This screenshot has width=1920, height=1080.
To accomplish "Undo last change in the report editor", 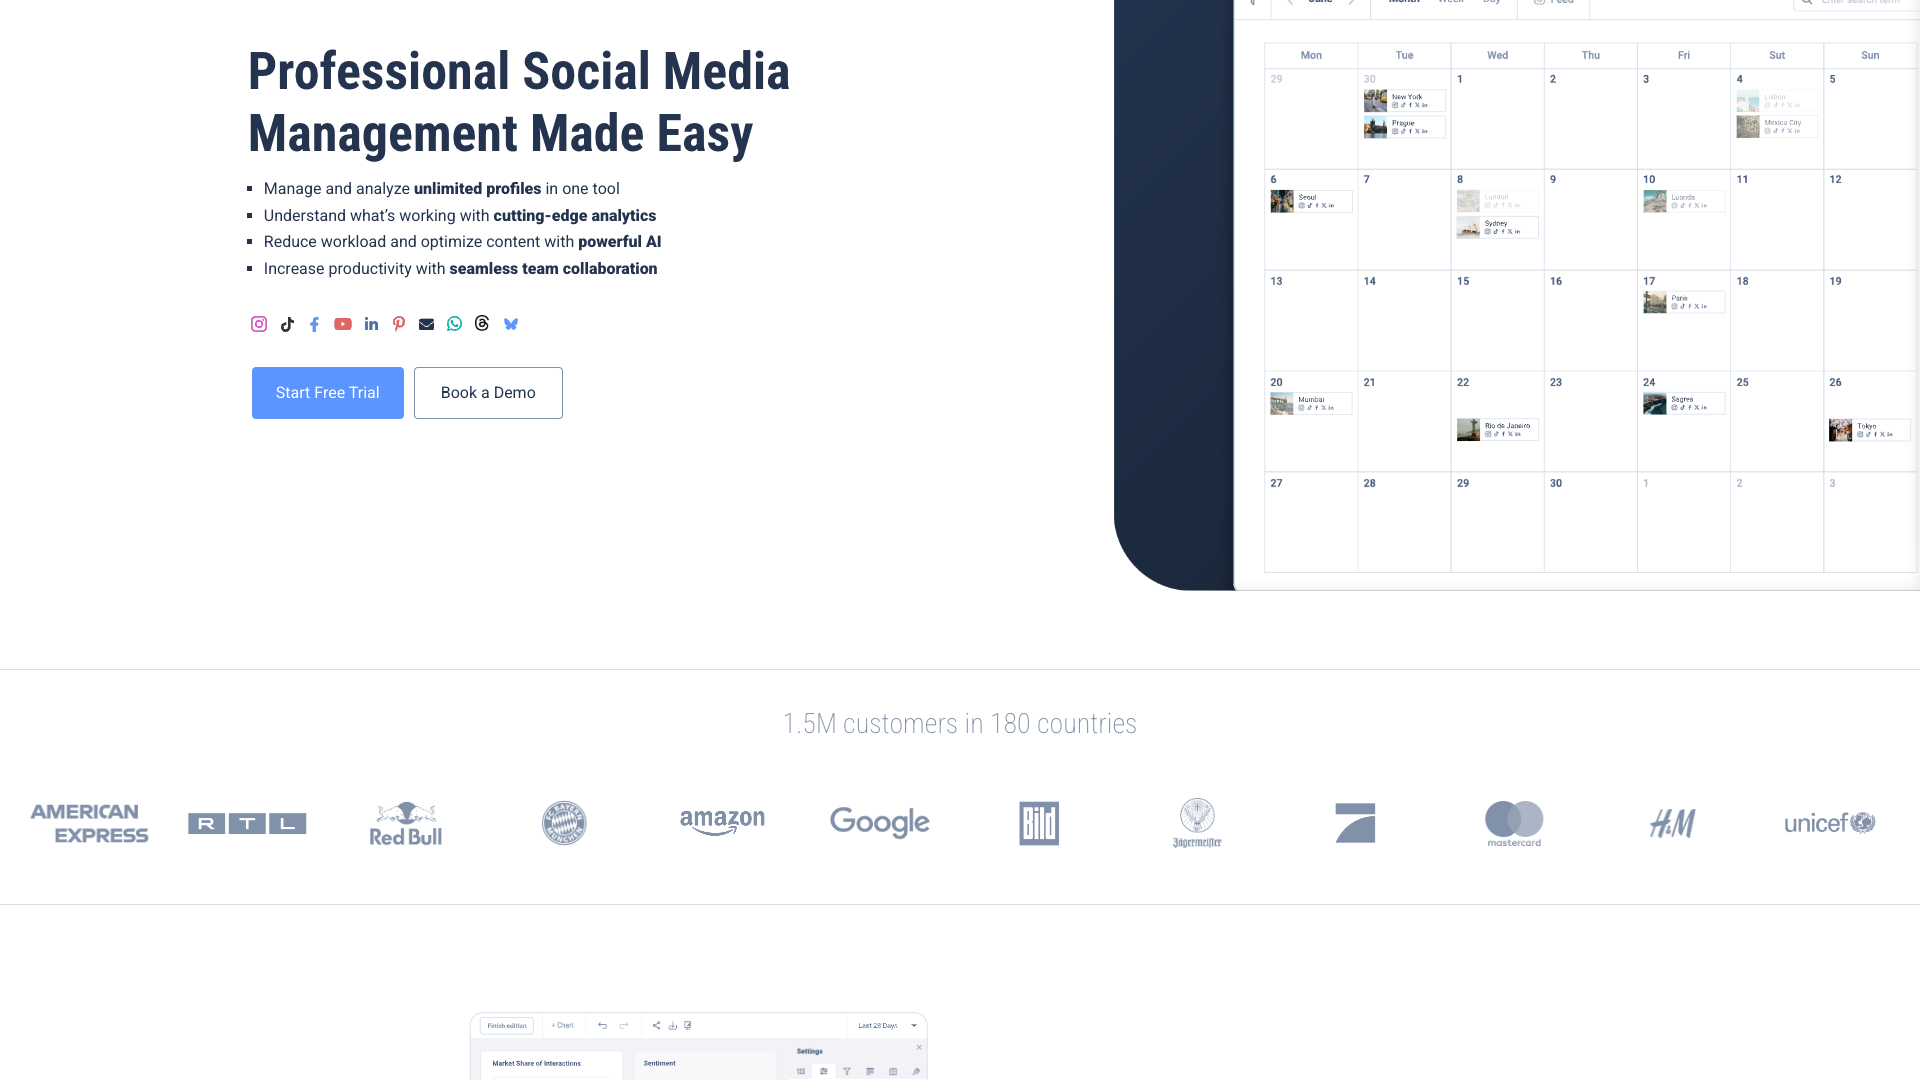I will (x=603, y=1026).
